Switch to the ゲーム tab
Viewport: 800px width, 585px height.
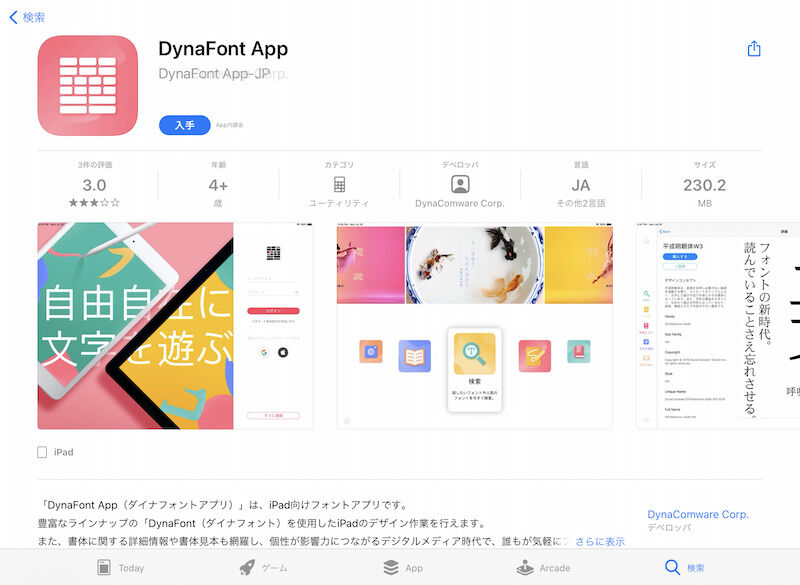[263, 567]
